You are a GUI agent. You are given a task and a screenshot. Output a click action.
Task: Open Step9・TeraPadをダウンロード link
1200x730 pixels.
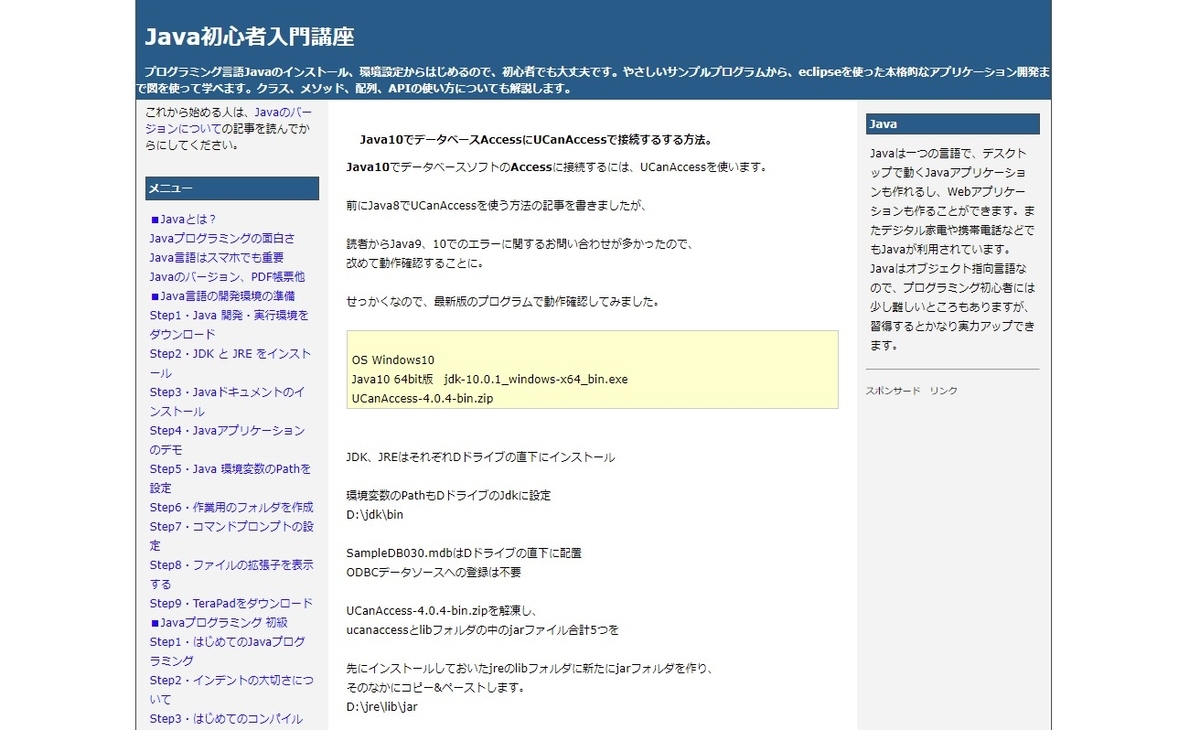pos(231,603)
